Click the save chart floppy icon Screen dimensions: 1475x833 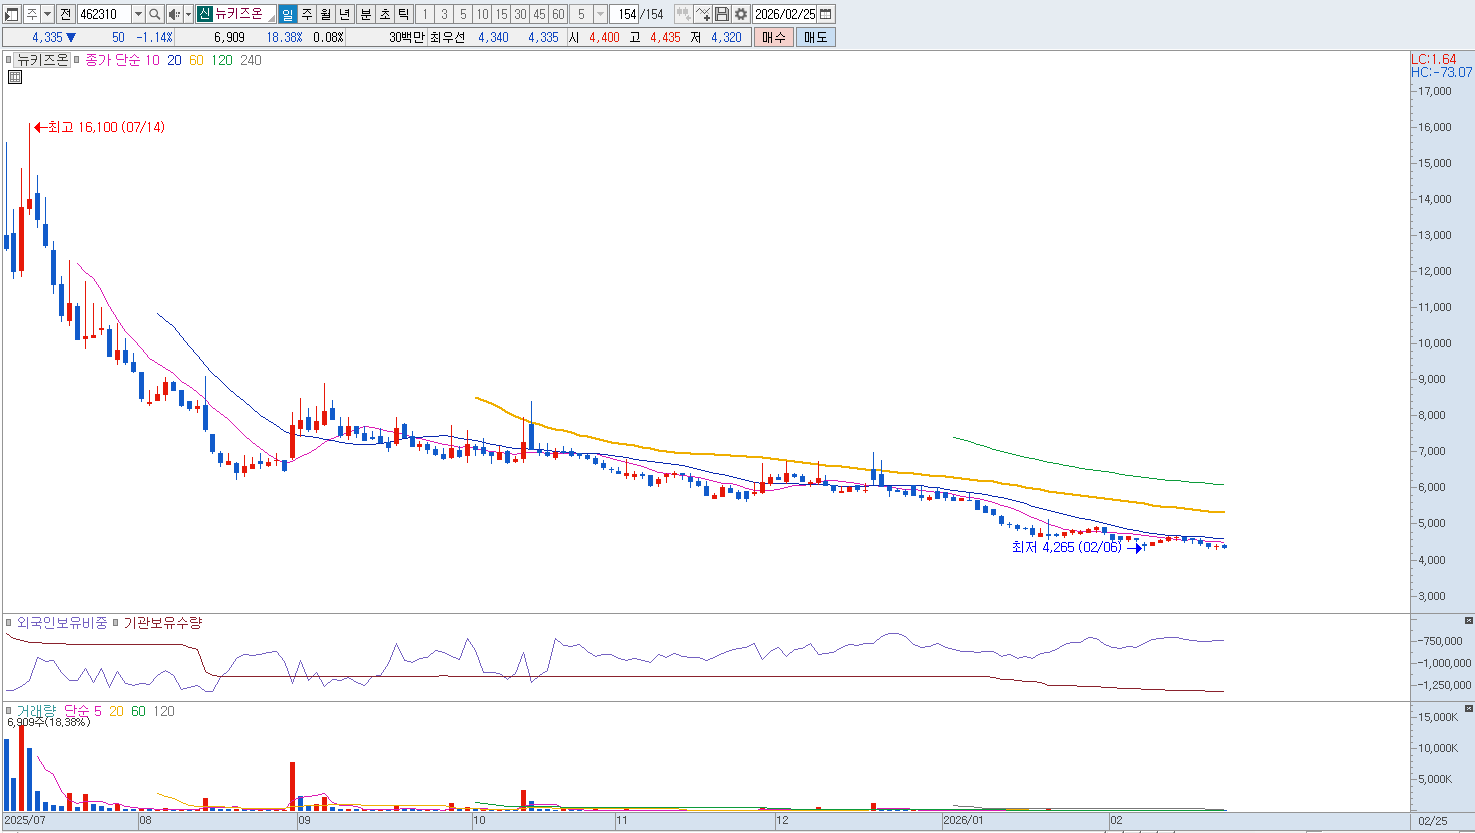pos(722,14)
